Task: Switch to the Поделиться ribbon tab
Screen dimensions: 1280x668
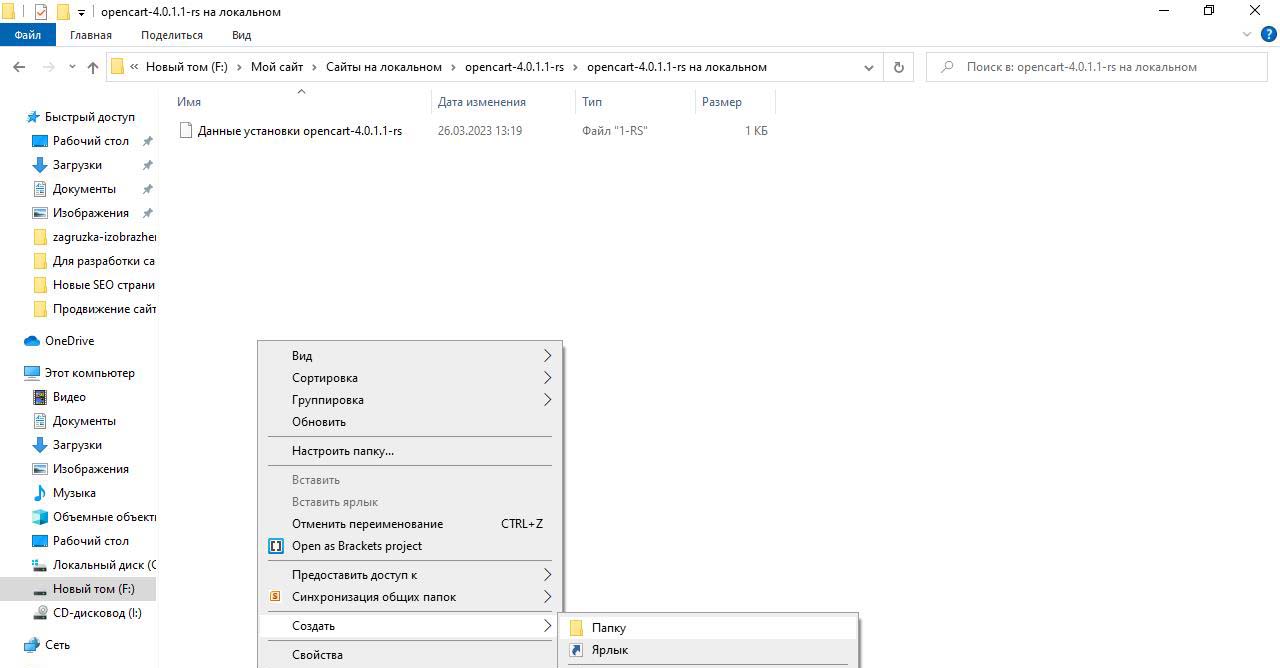Action: [171, 35]
